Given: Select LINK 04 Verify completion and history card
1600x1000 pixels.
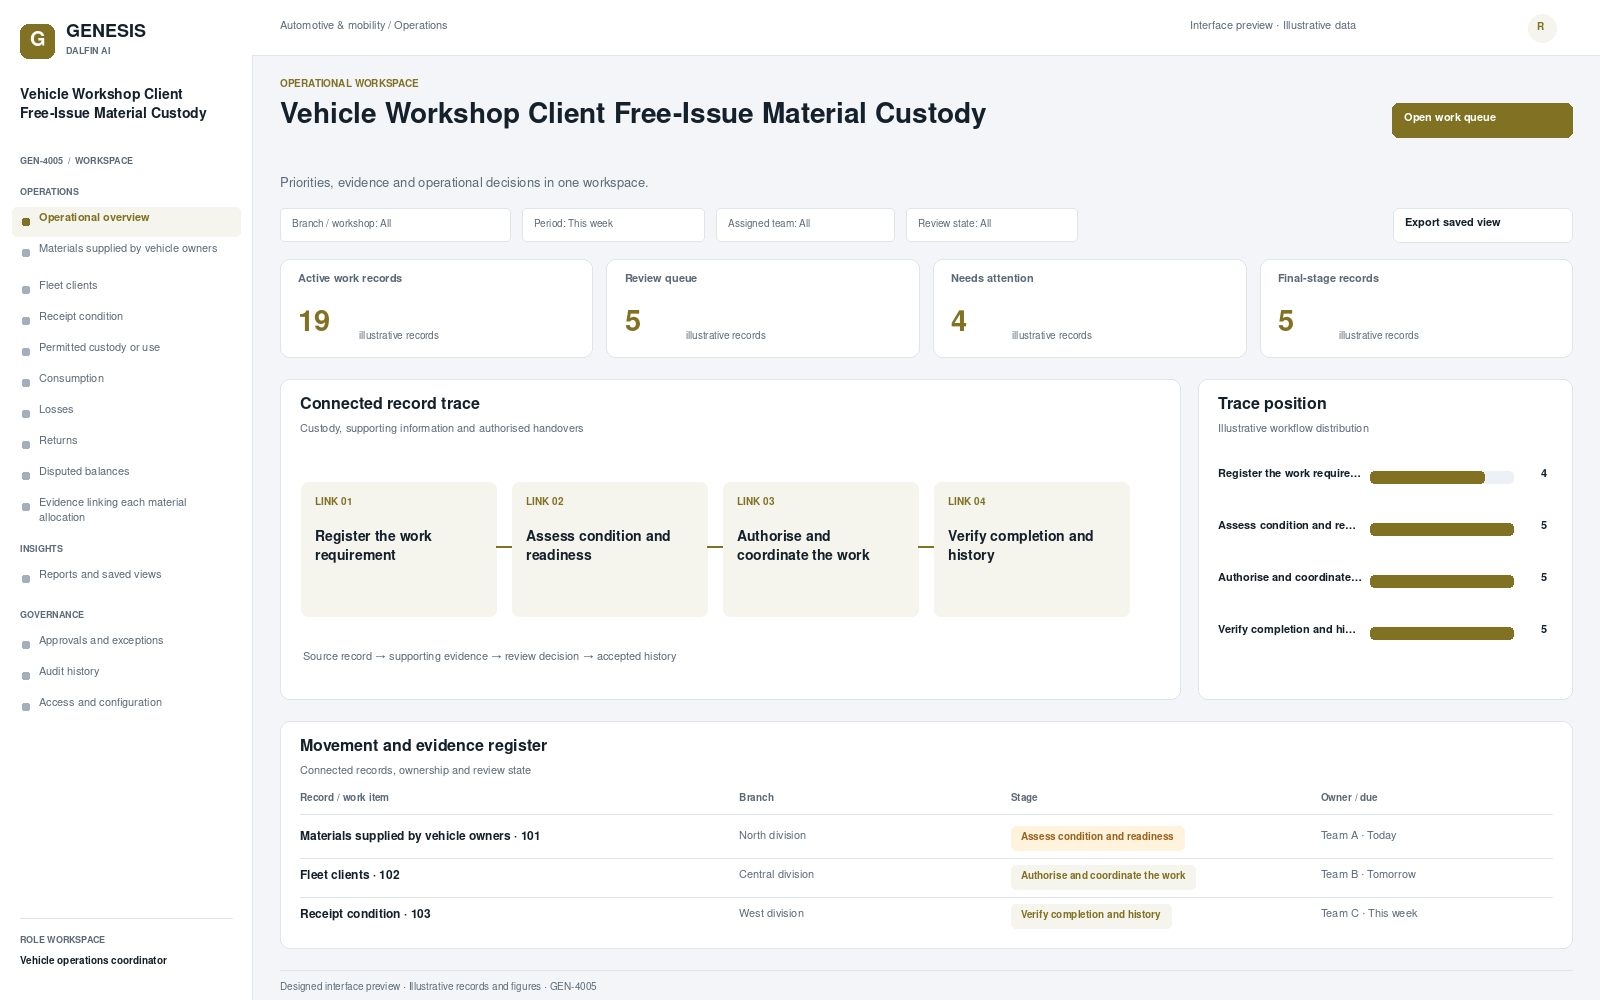Looking at the screenshot, I should 1032,550.
